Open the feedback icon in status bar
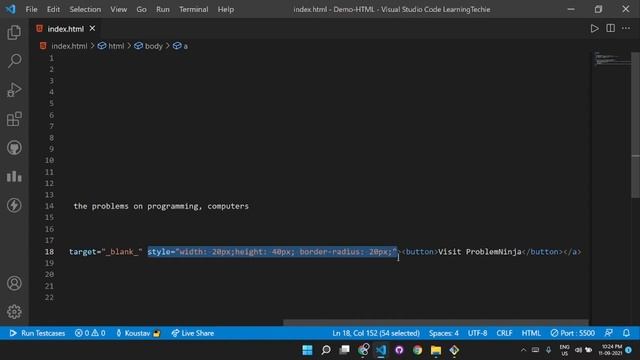The image size is (640, 360). 609,333
